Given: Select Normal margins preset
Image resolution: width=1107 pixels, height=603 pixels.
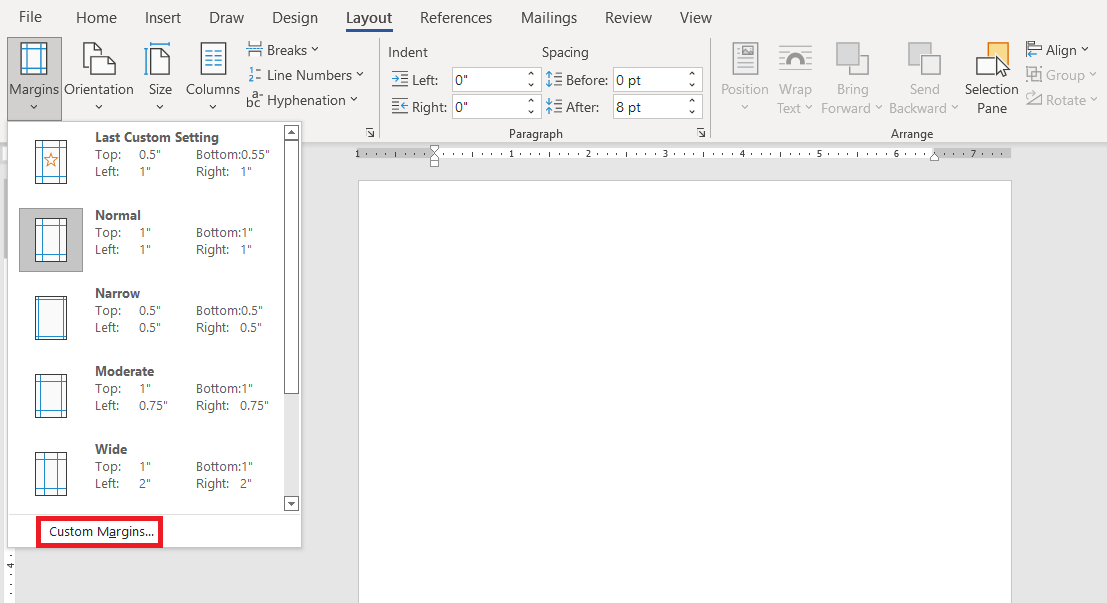Looking at the screenshot, I should pyautogui.click(x=146, y=239).
